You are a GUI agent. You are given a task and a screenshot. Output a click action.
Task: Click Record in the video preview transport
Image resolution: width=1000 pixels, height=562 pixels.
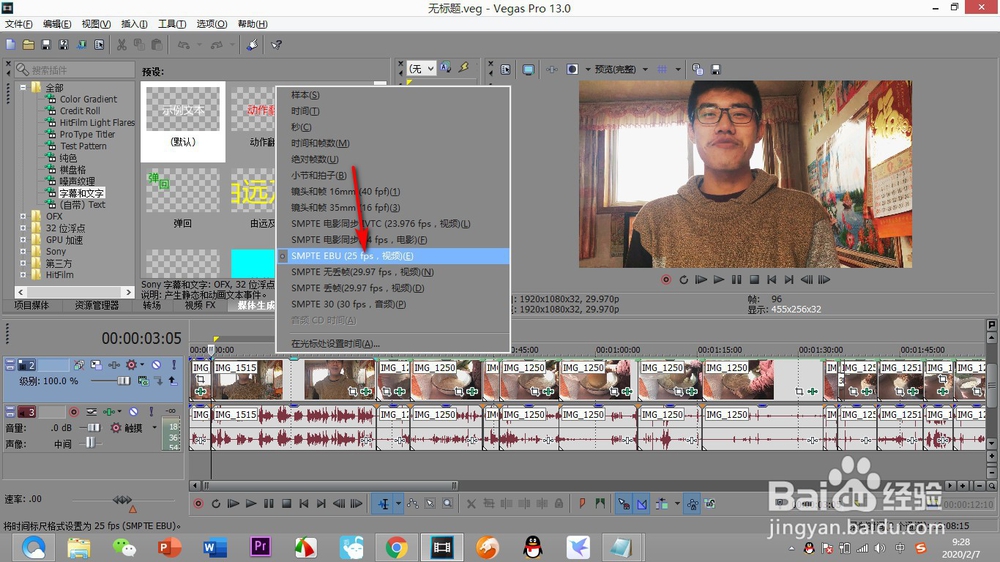click(x=666, y=279)
